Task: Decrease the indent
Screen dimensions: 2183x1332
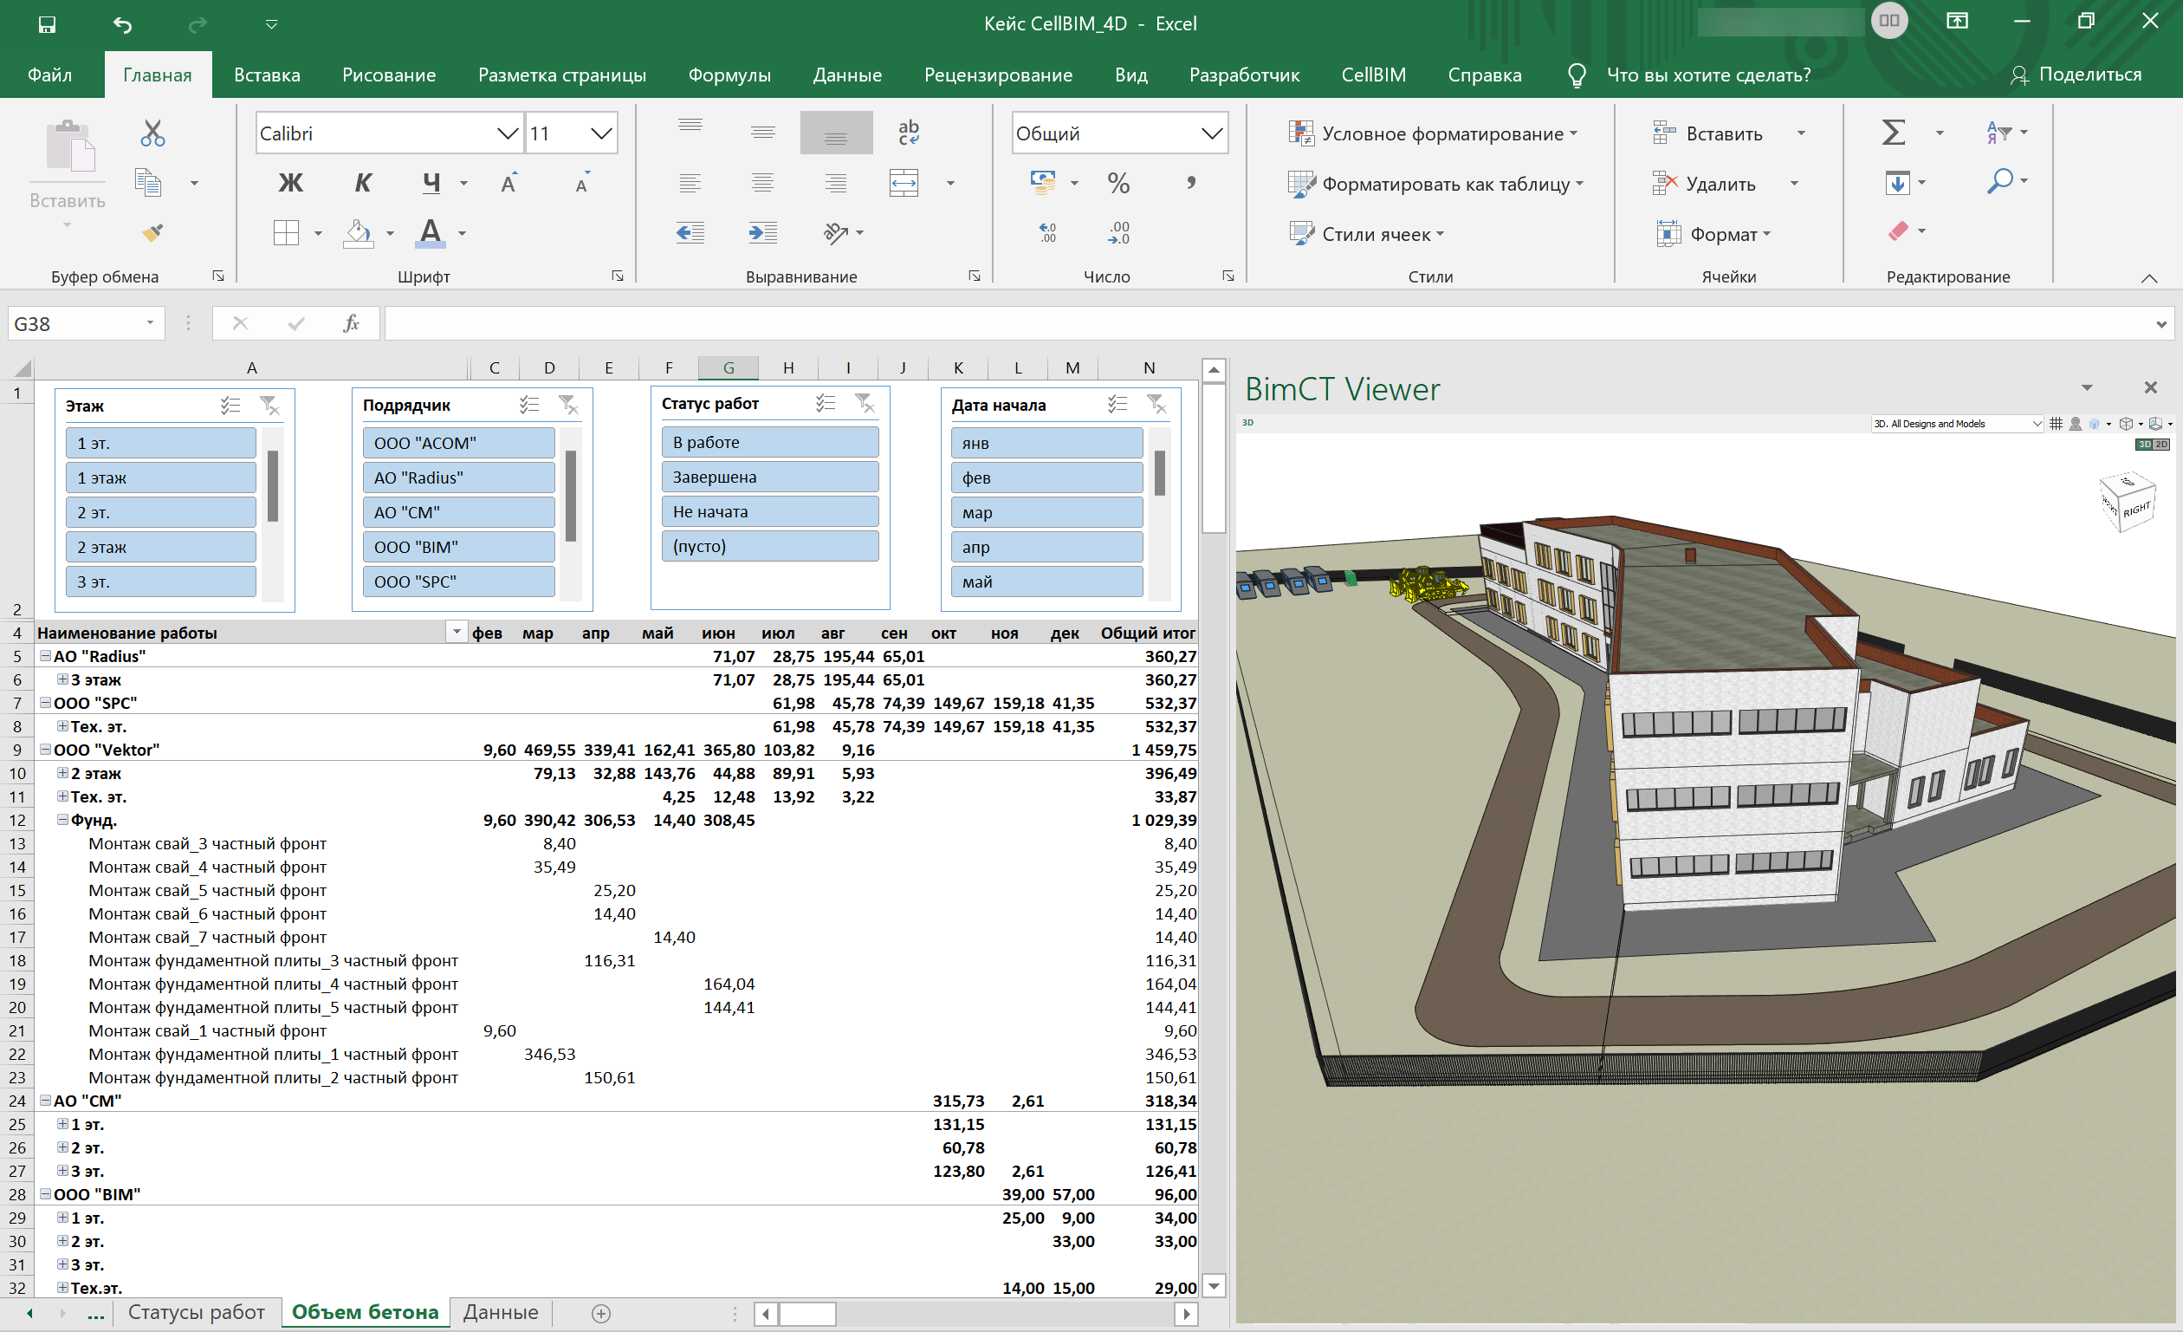Action: (690, 232)
